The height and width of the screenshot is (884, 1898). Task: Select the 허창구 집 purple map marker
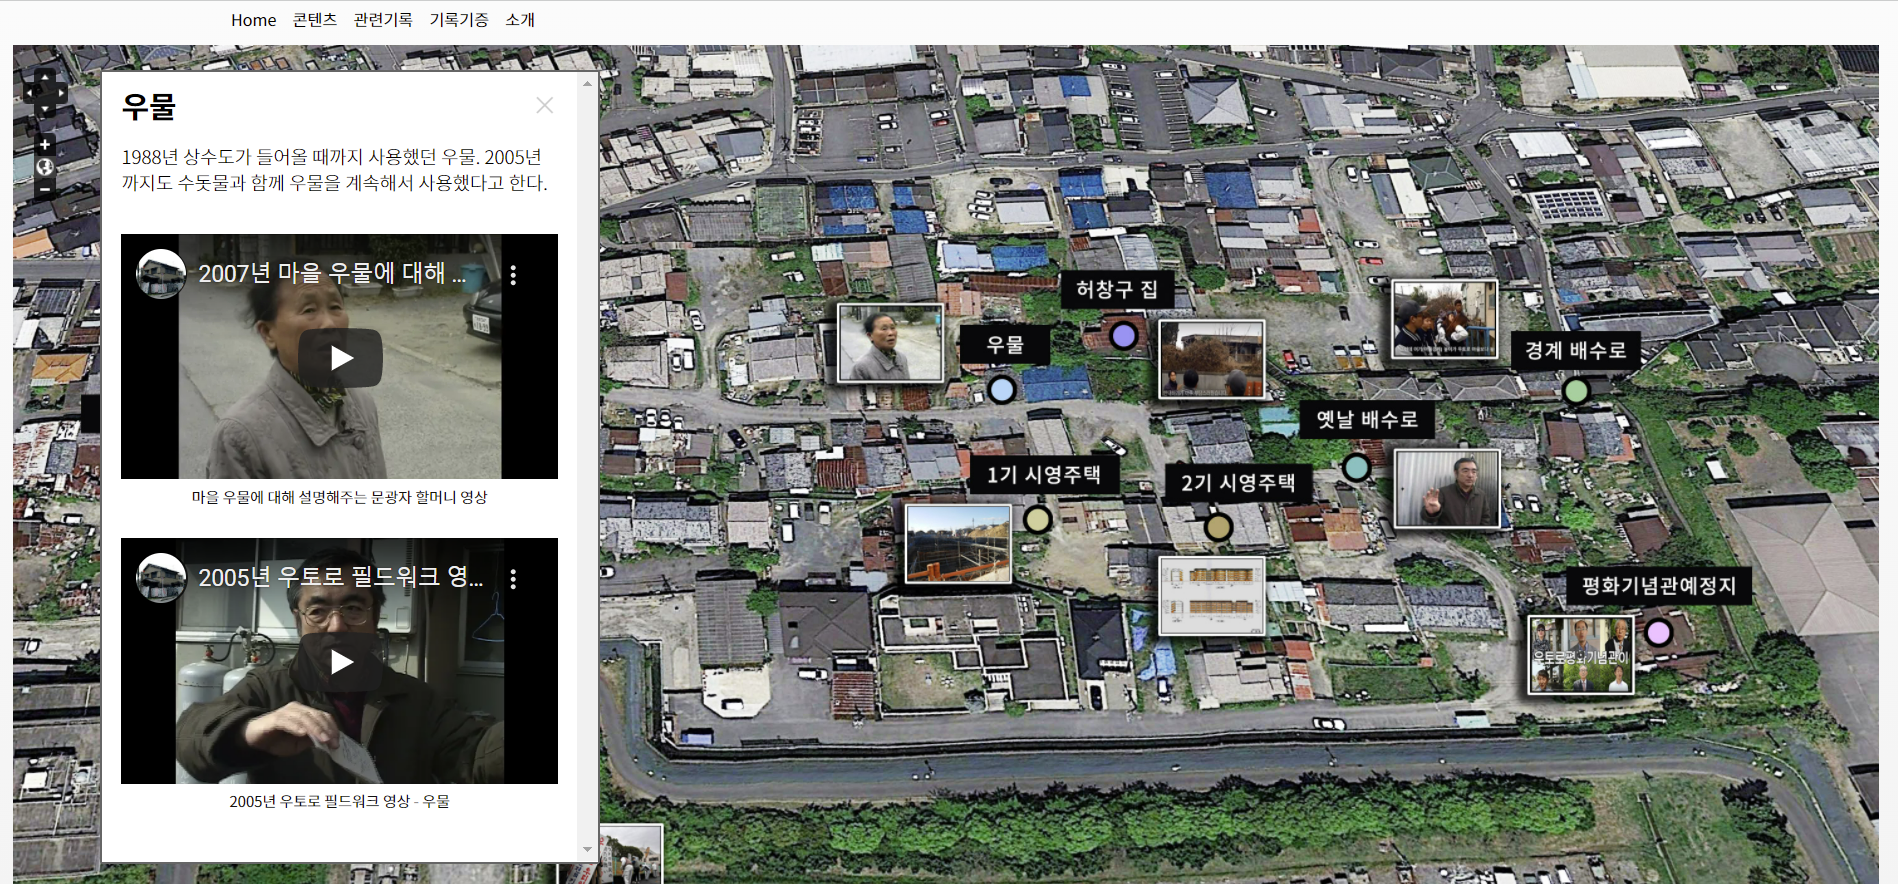point(1123,335)
